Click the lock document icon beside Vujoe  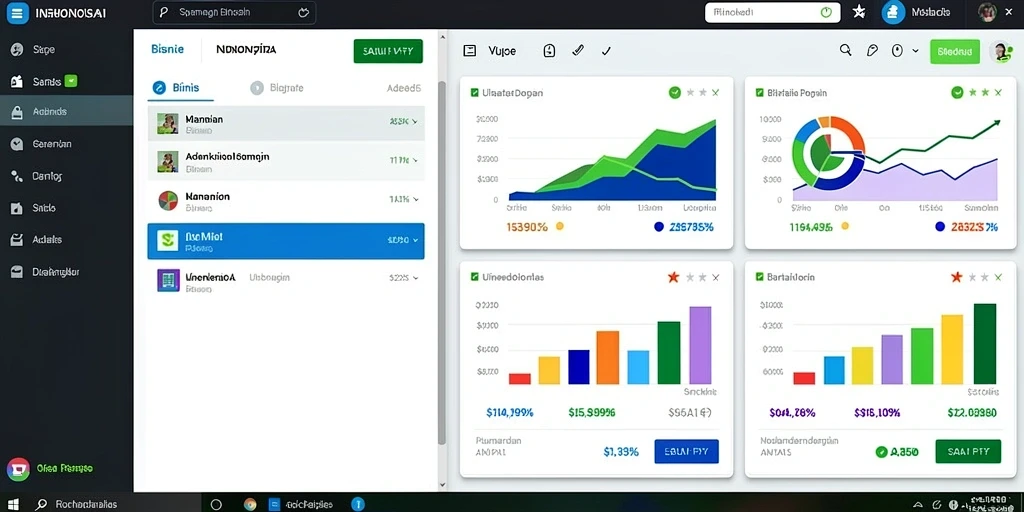point(549,50)
